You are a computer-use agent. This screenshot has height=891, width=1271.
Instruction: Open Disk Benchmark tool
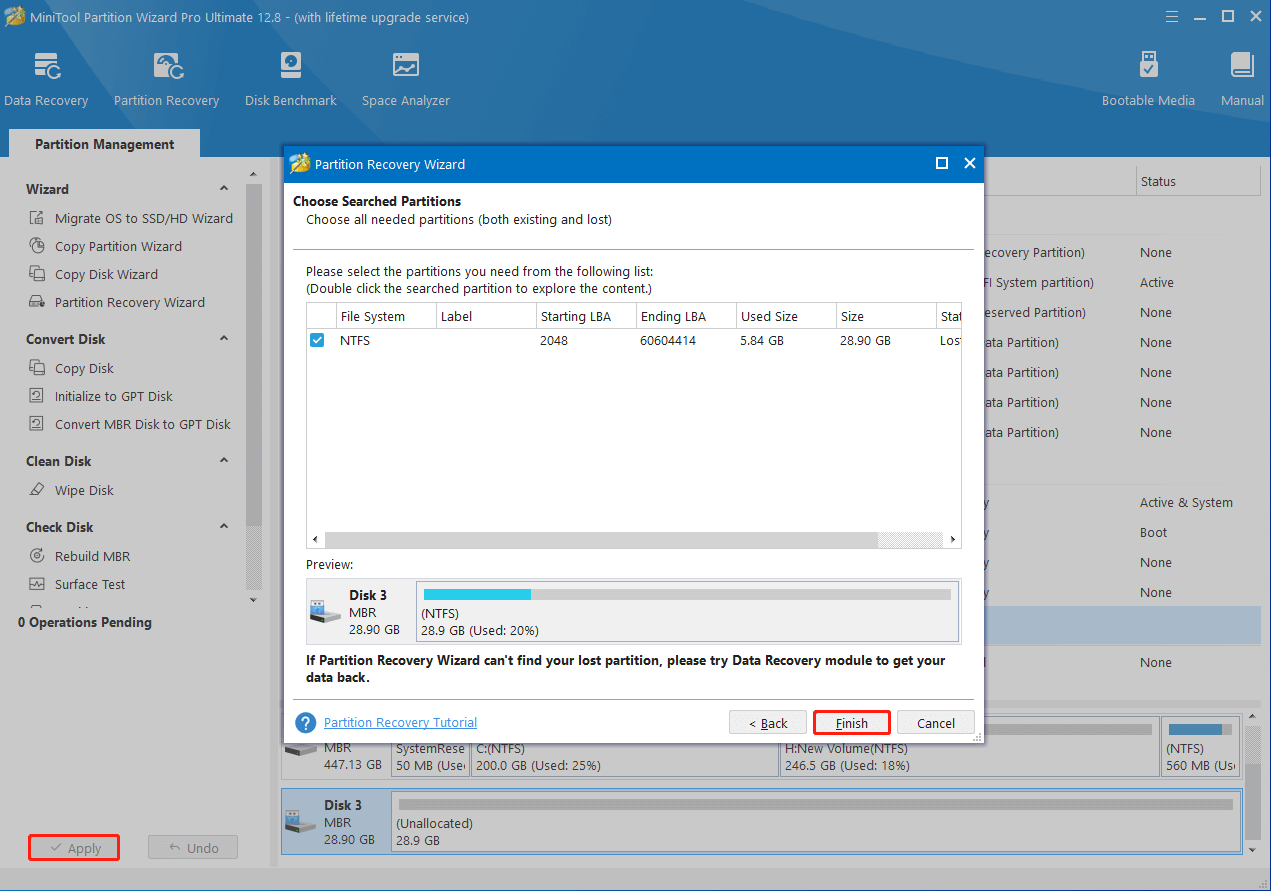[290, 67]
